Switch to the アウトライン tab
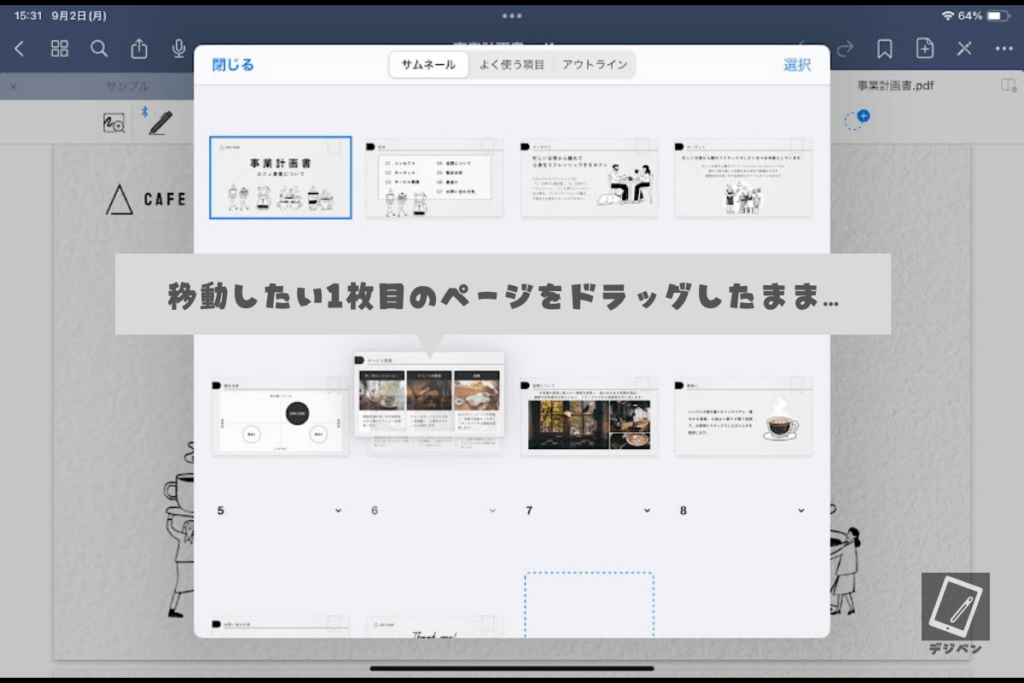 coord(594,65)
